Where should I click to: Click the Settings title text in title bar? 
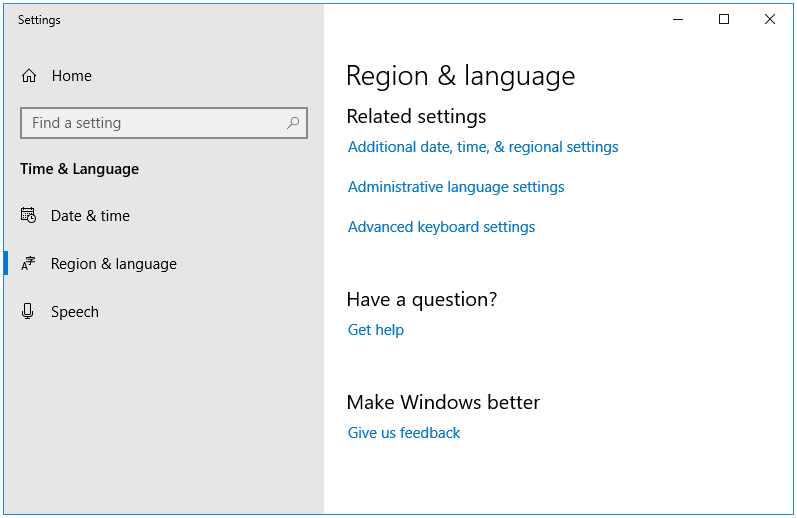[39, 20]
